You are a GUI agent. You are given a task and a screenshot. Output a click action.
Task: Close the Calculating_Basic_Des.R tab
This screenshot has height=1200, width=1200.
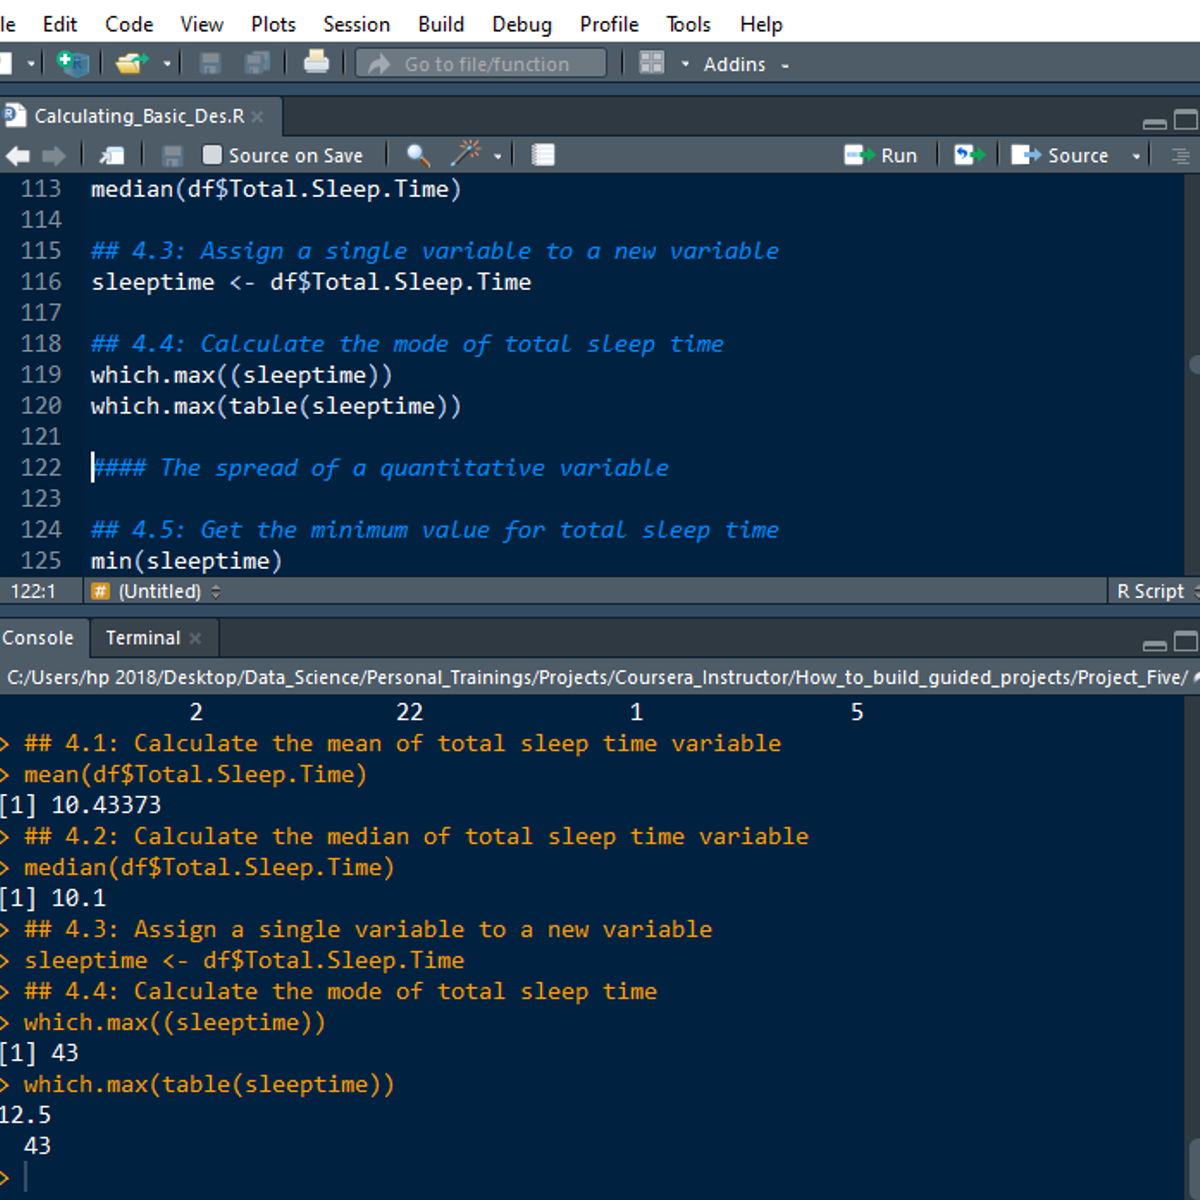point(258,117)
